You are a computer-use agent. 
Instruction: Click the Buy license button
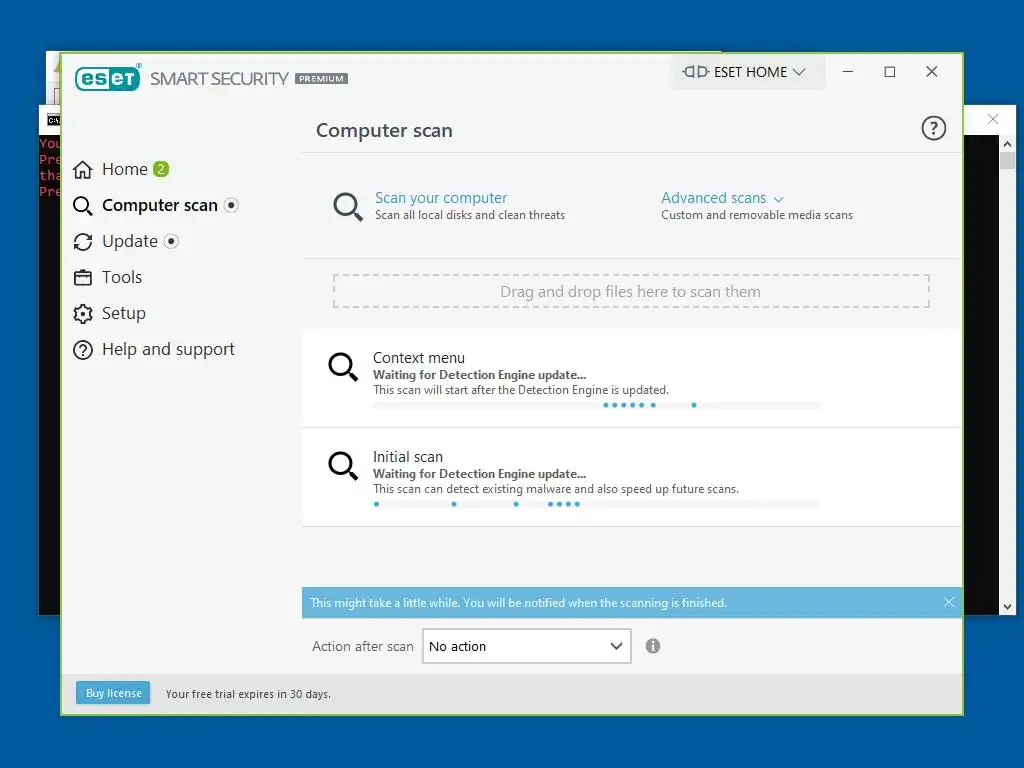click(113, 693)
